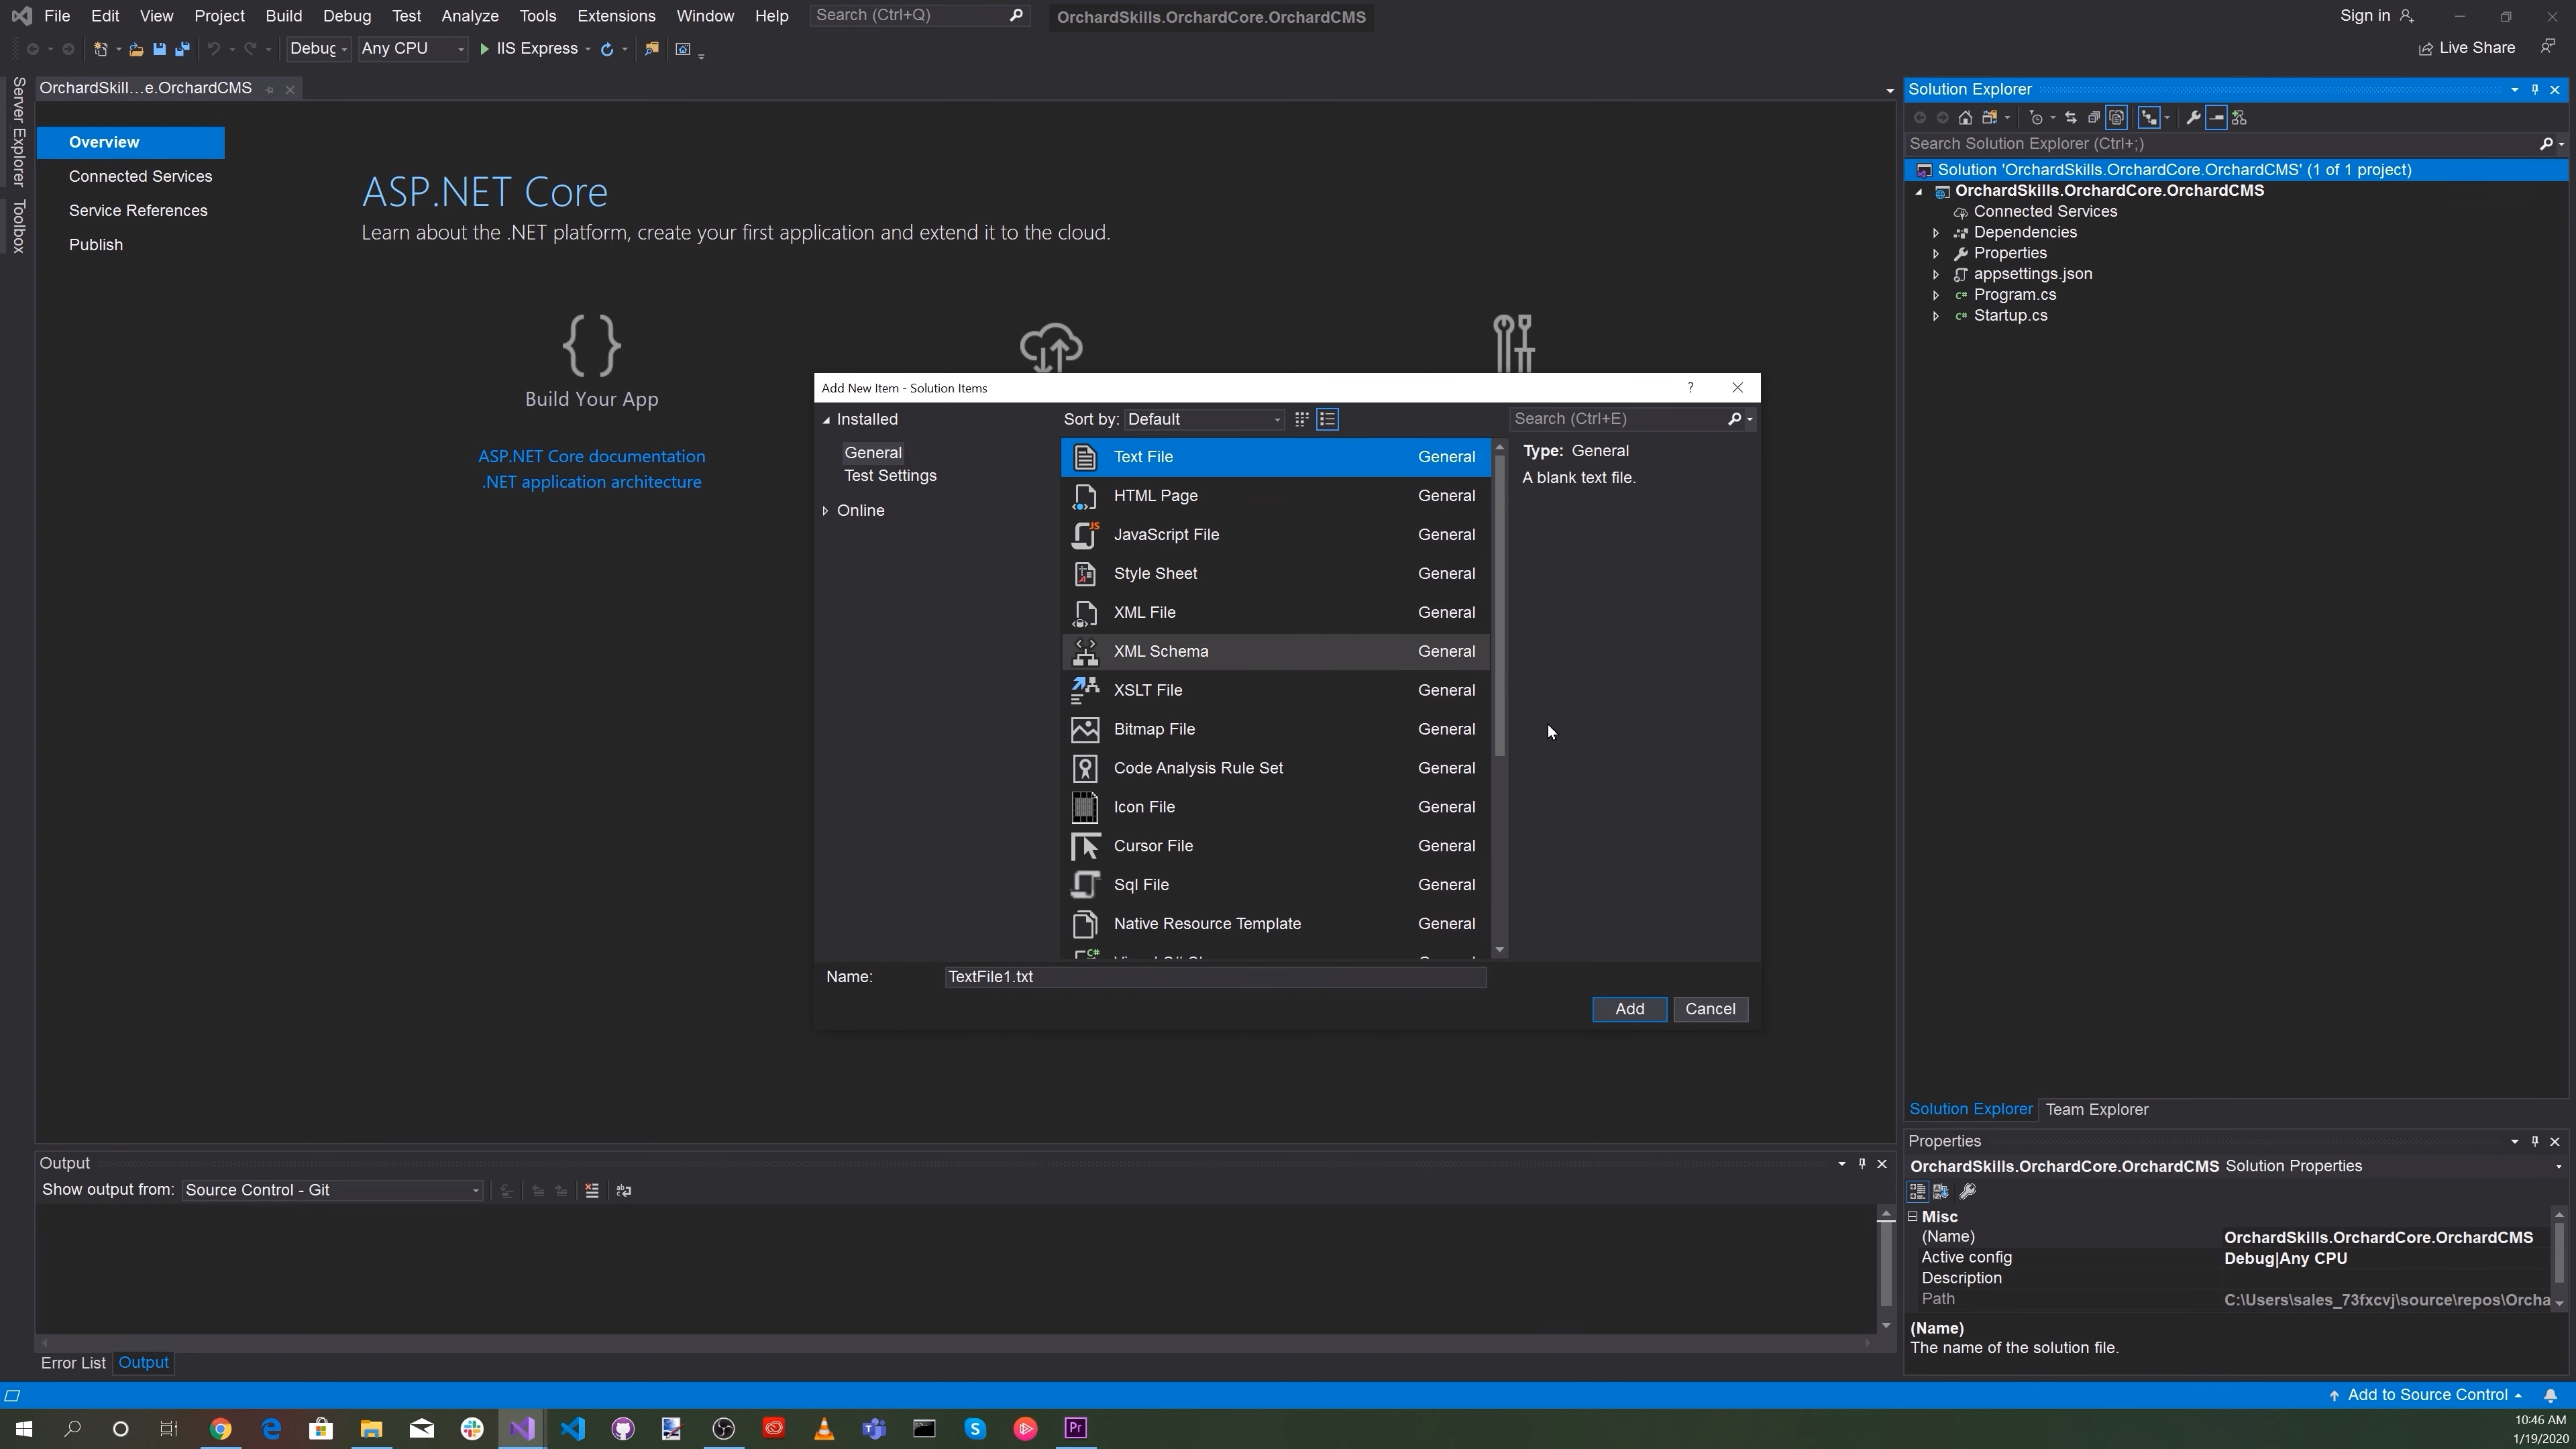Expand the Online category in dialog
The width and height of the screenshot is (2576, 1449).
pyautogui.click(x=826, y=511)
